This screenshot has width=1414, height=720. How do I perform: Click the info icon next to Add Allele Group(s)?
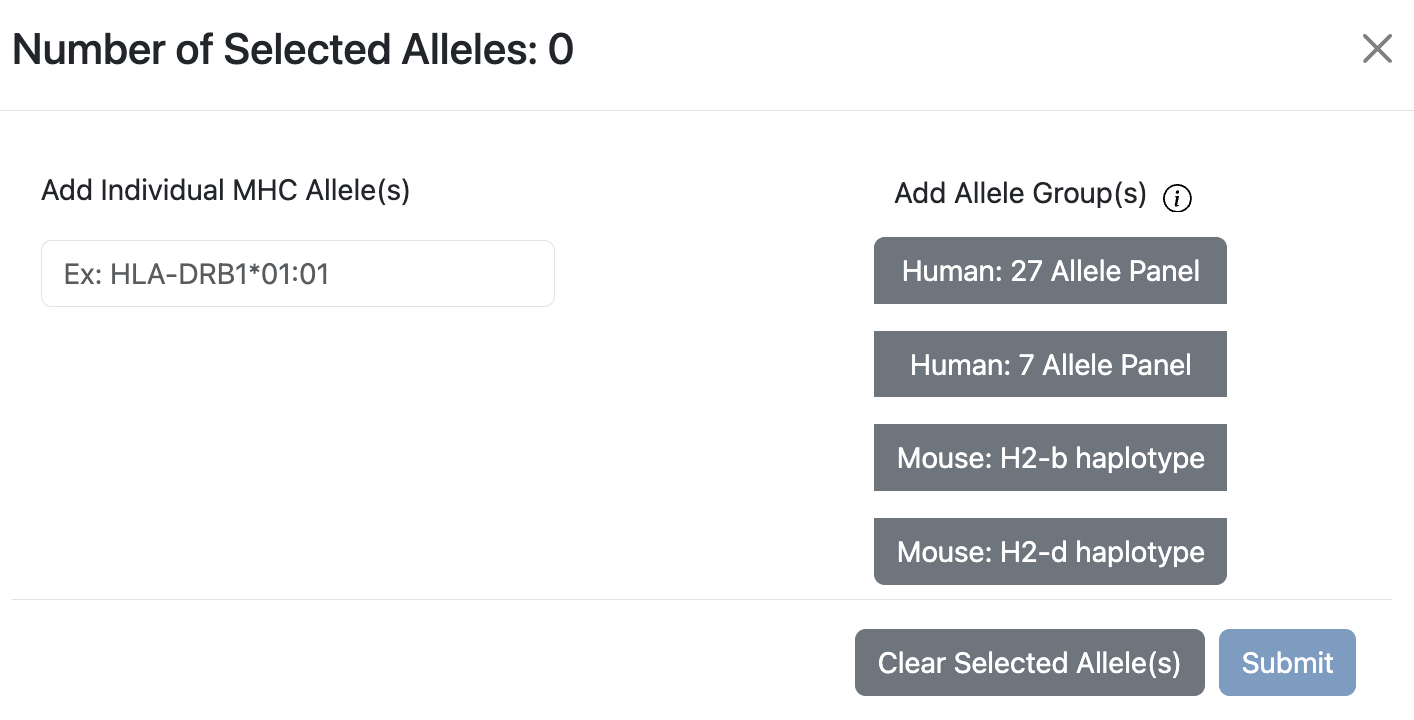1178,198
